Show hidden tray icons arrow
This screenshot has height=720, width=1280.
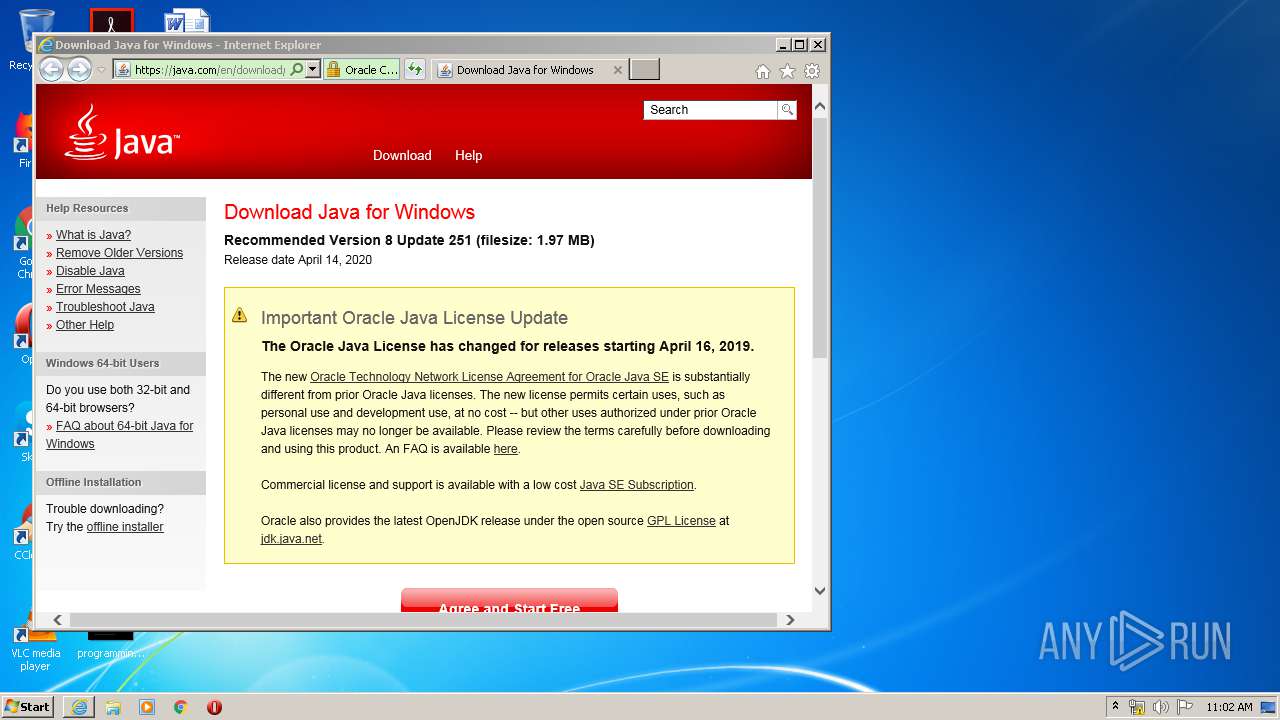point(1115,707)
